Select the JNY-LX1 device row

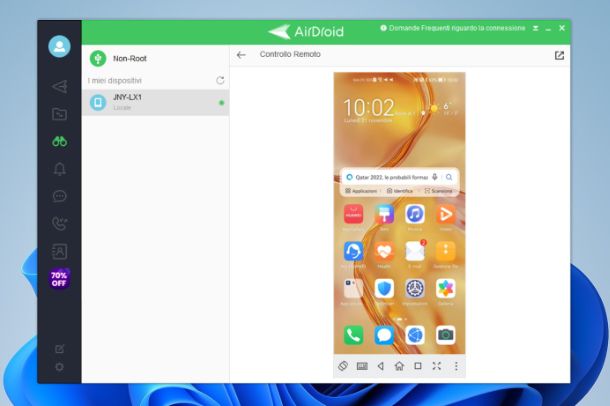(x=155, y=102)
